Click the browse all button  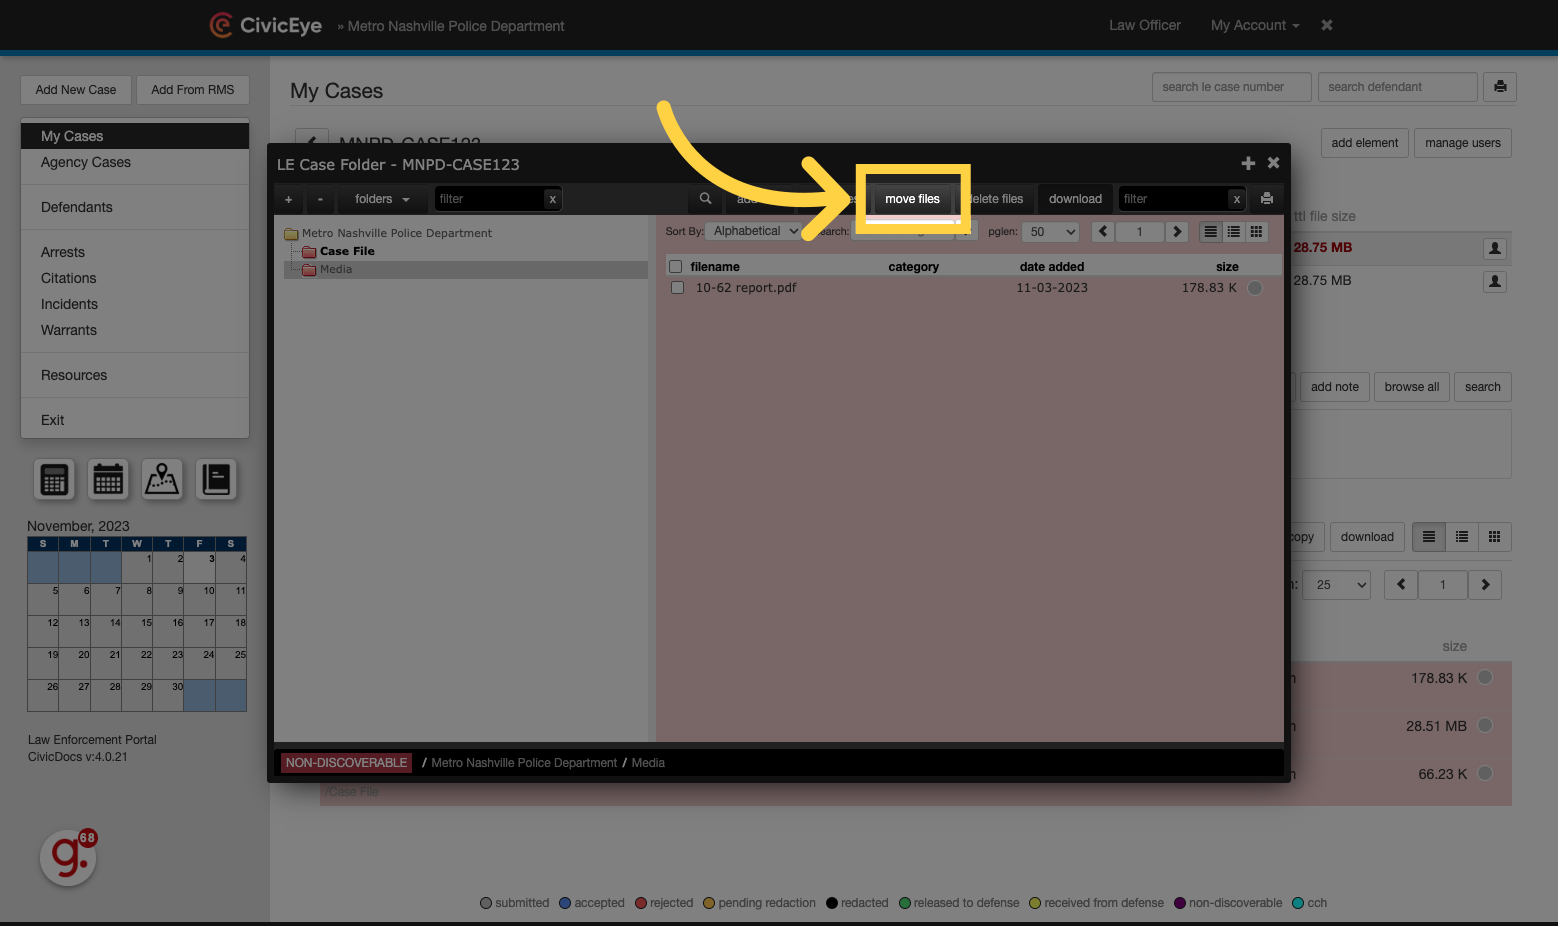pyautogui.click(x=1411, y=387)
